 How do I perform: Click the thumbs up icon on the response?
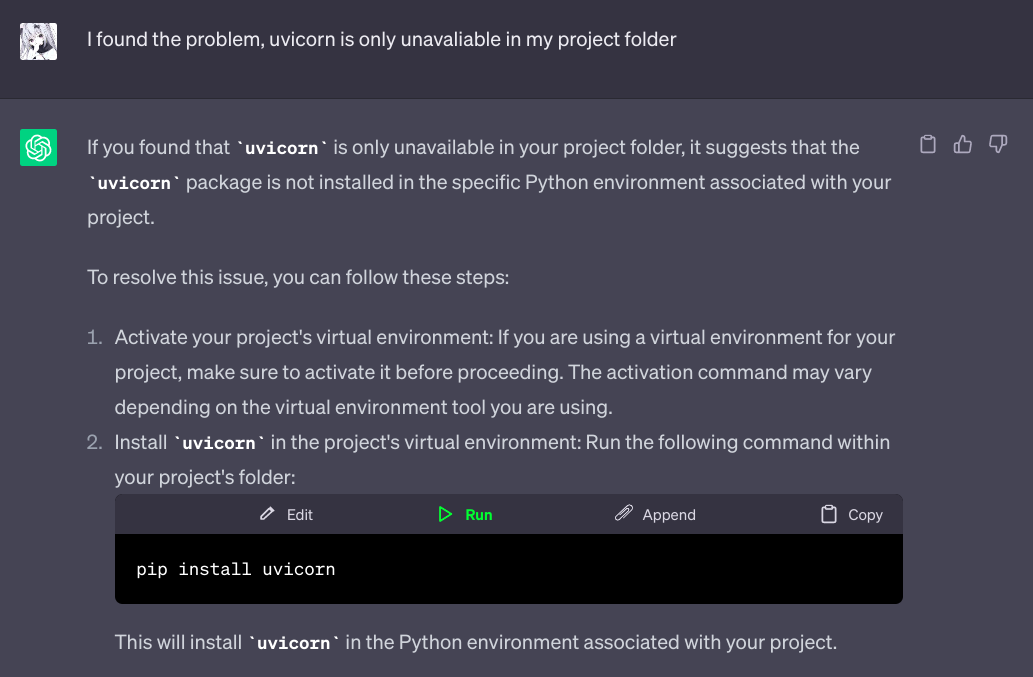963,144
